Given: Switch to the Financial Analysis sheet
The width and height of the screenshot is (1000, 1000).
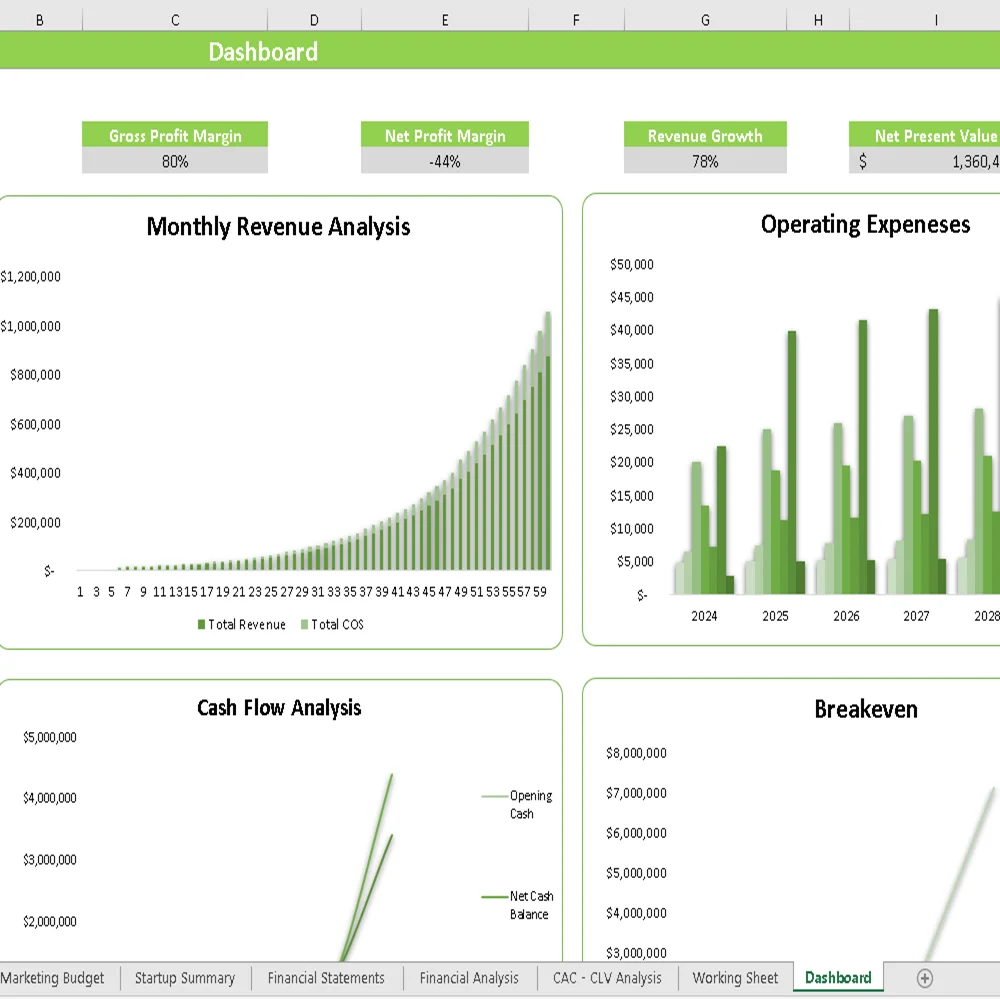Looking at the screenshot, I should pos(468,978).
